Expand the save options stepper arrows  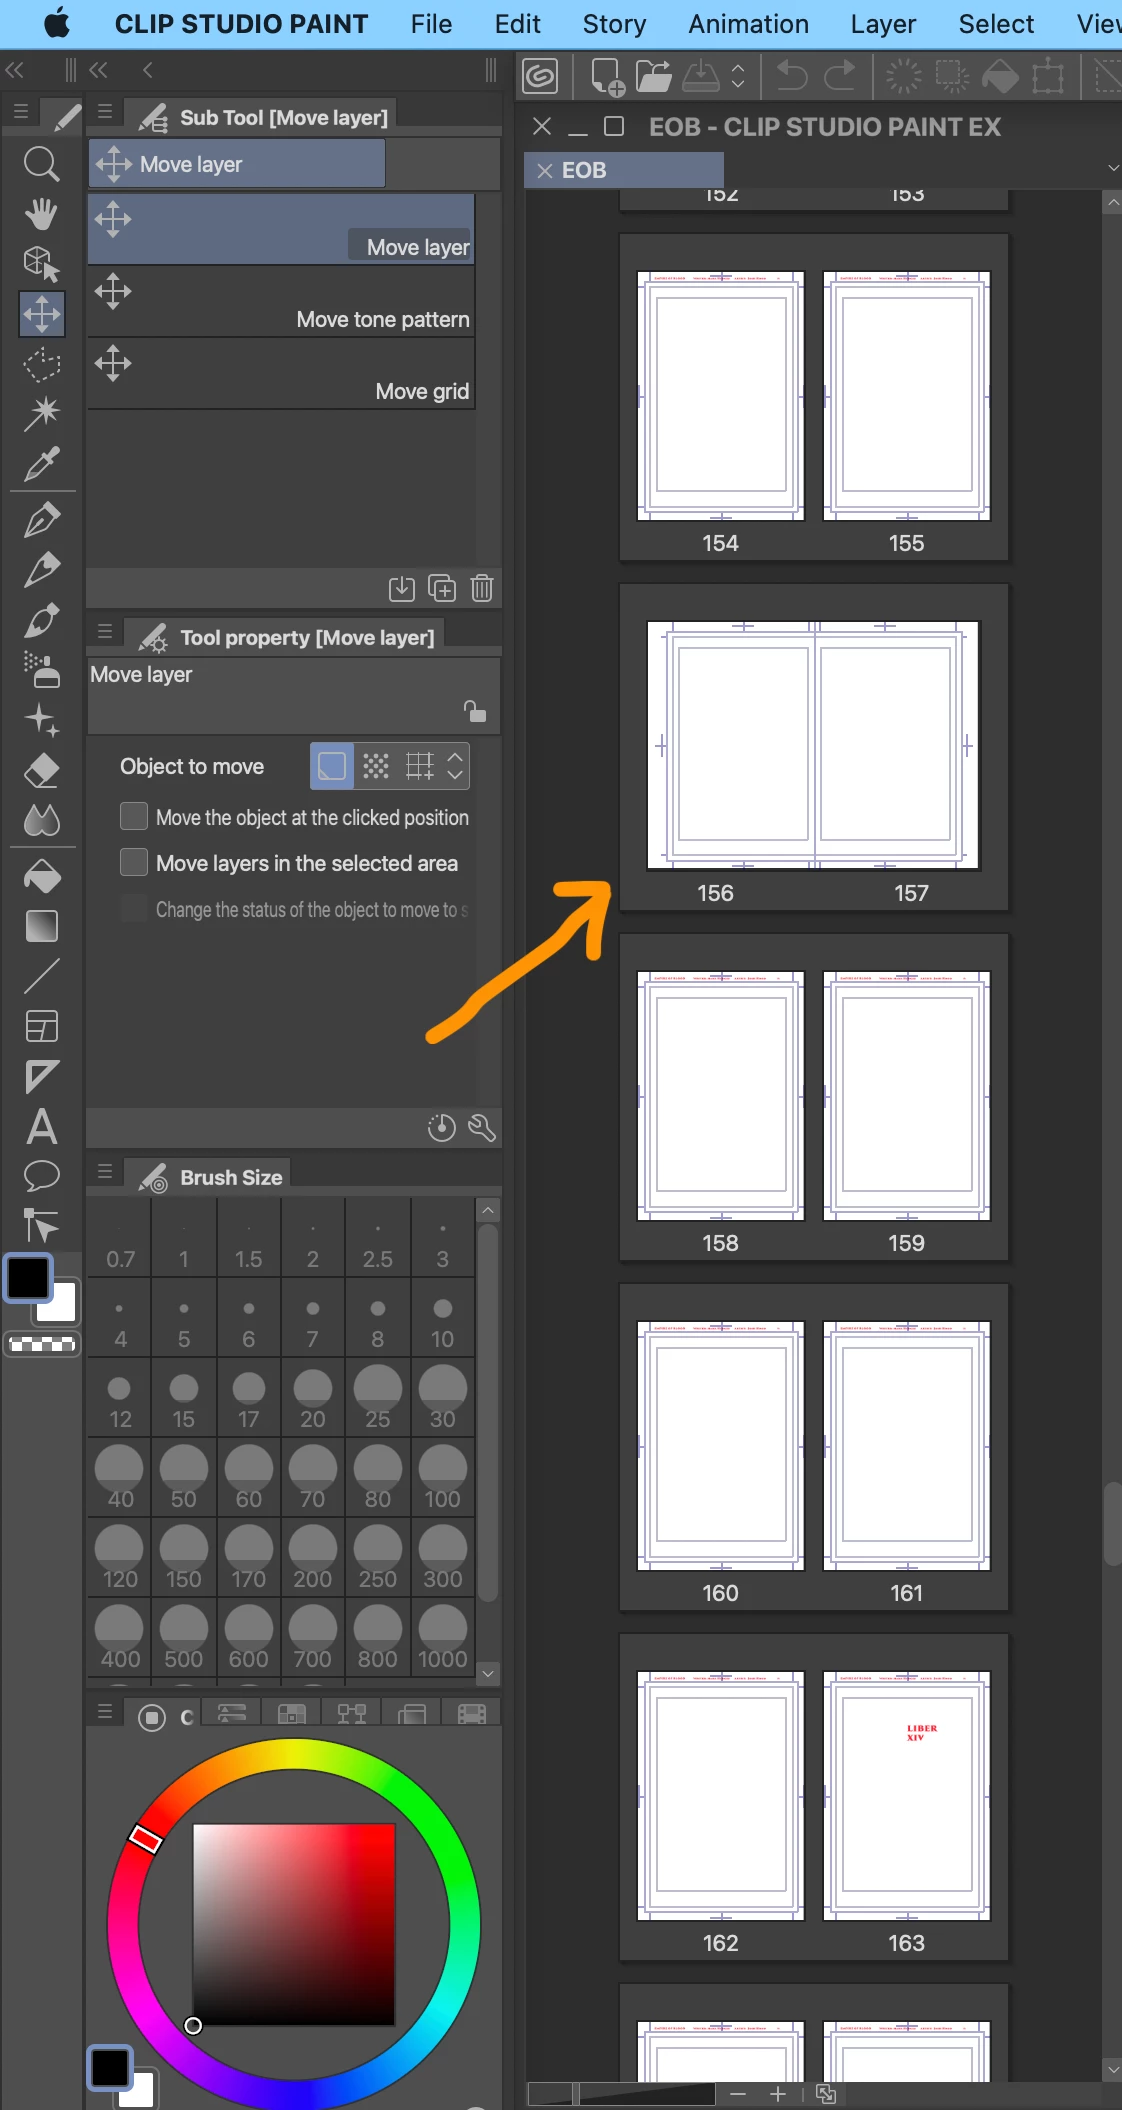[x=738, y=76]
